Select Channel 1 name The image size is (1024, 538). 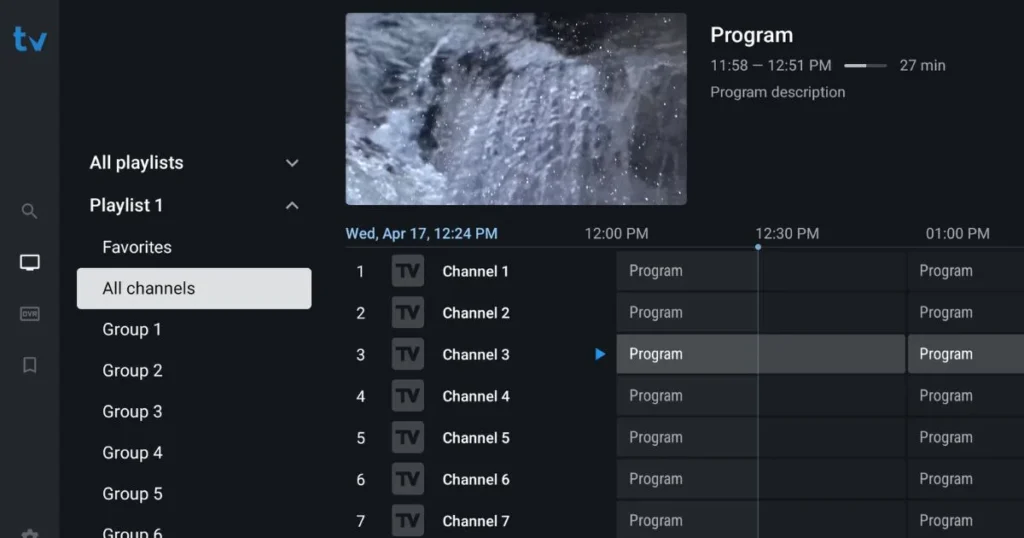tap(475, 272)
